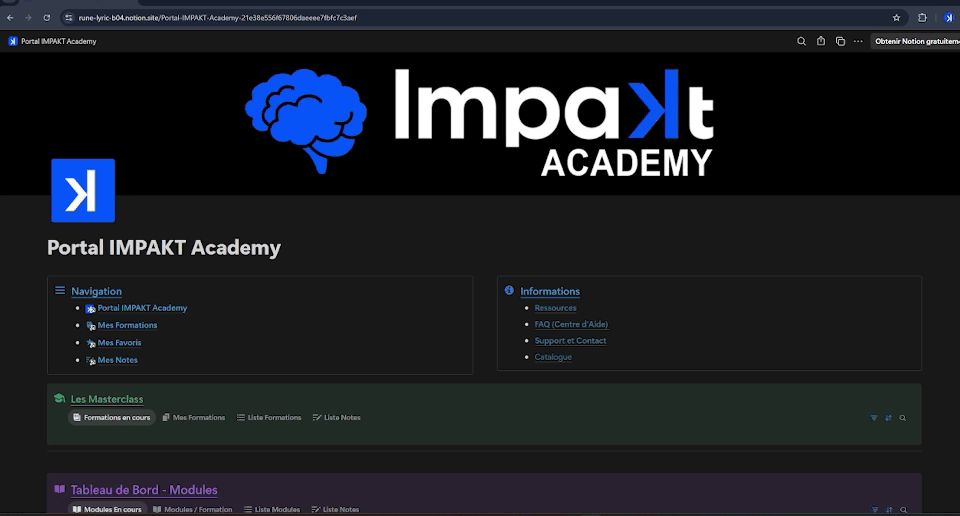This screenshot has width=960, height=516.
Task: Click the Tableau de Bord book icon
Action: pyautogui.click(x=59, y=489)
